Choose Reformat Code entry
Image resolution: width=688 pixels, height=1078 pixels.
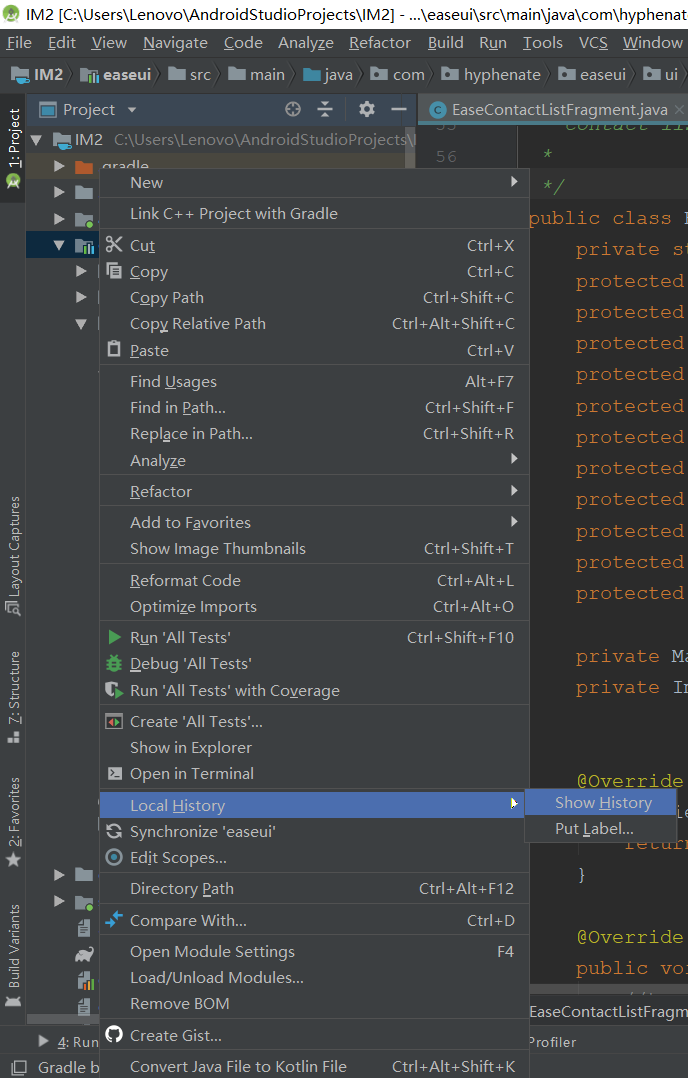(x=315, y=580)
